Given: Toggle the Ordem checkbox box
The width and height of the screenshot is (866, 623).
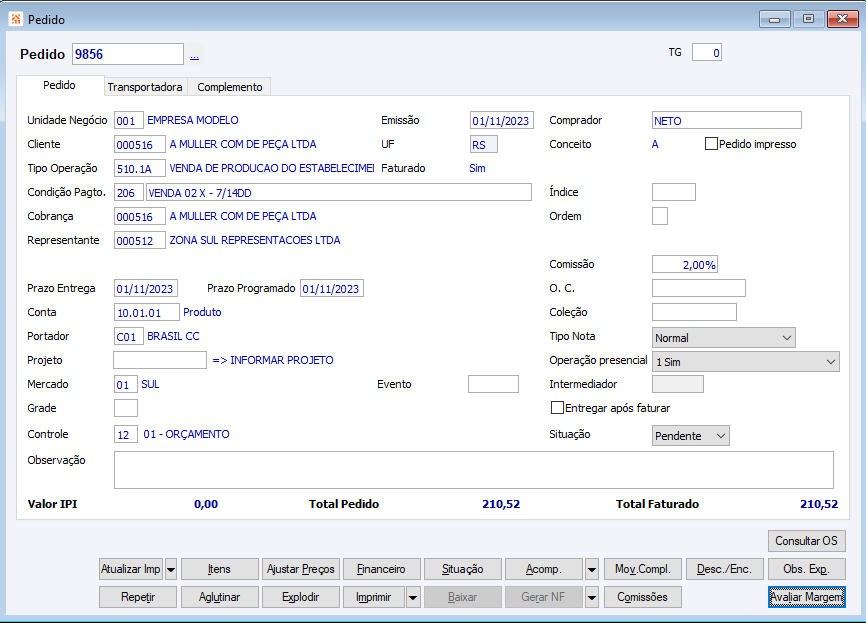Looking at the screenshot, I should pos(660,216).
